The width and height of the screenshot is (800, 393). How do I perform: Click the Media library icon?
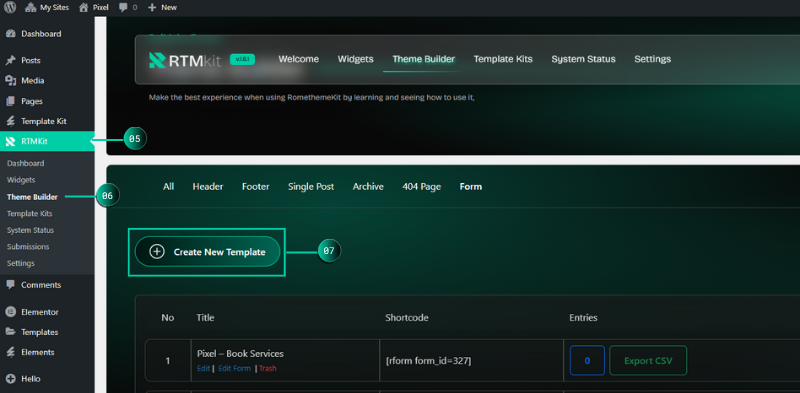[x=10, y=81]
